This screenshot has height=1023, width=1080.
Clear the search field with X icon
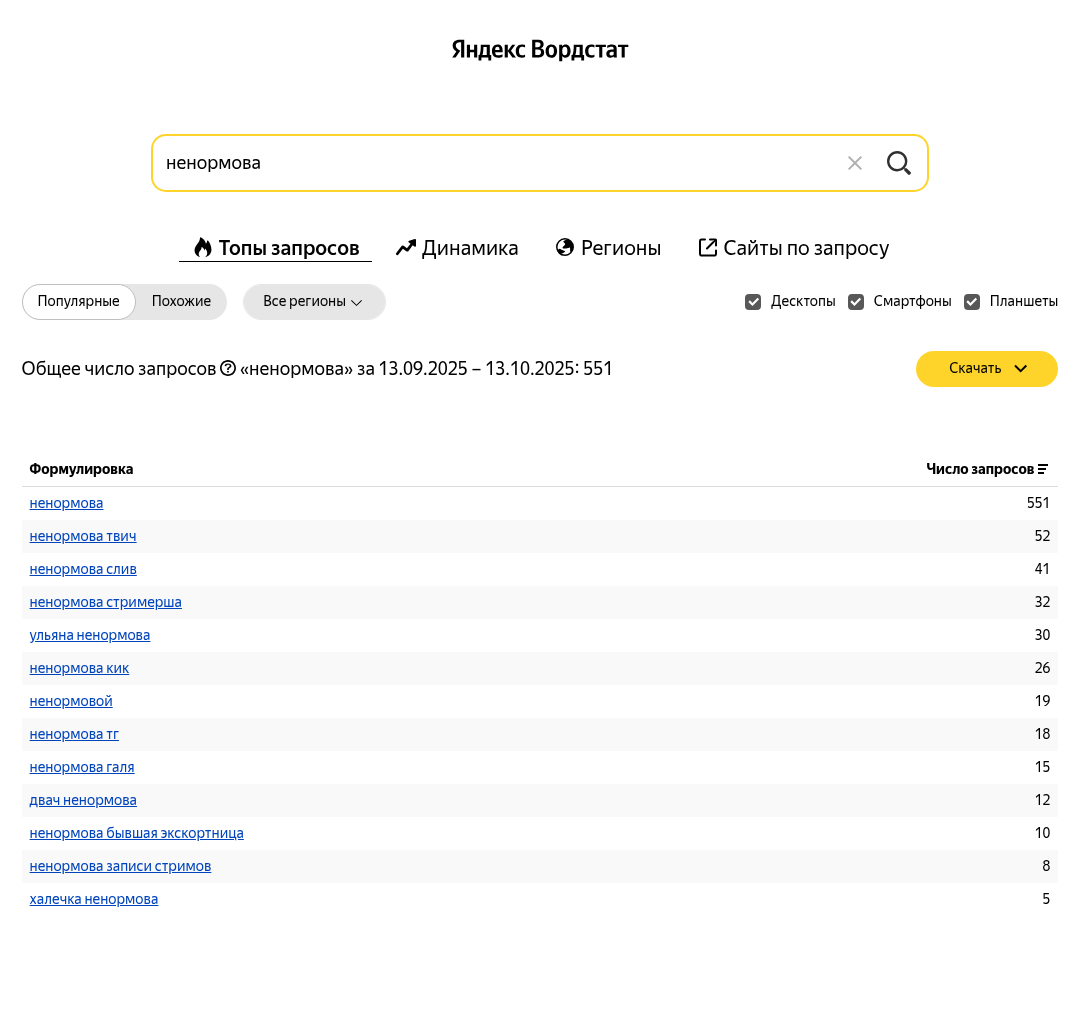[854, 163]
